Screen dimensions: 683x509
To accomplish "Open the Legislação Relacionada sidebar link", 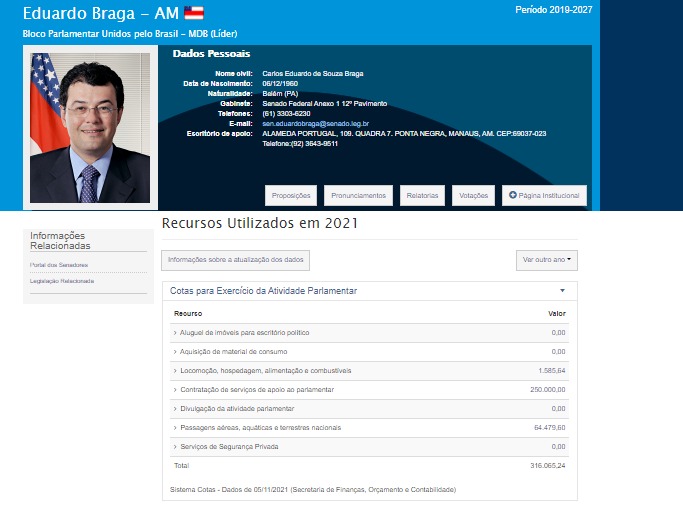I will pyautogui.click(x=62, y=281).
